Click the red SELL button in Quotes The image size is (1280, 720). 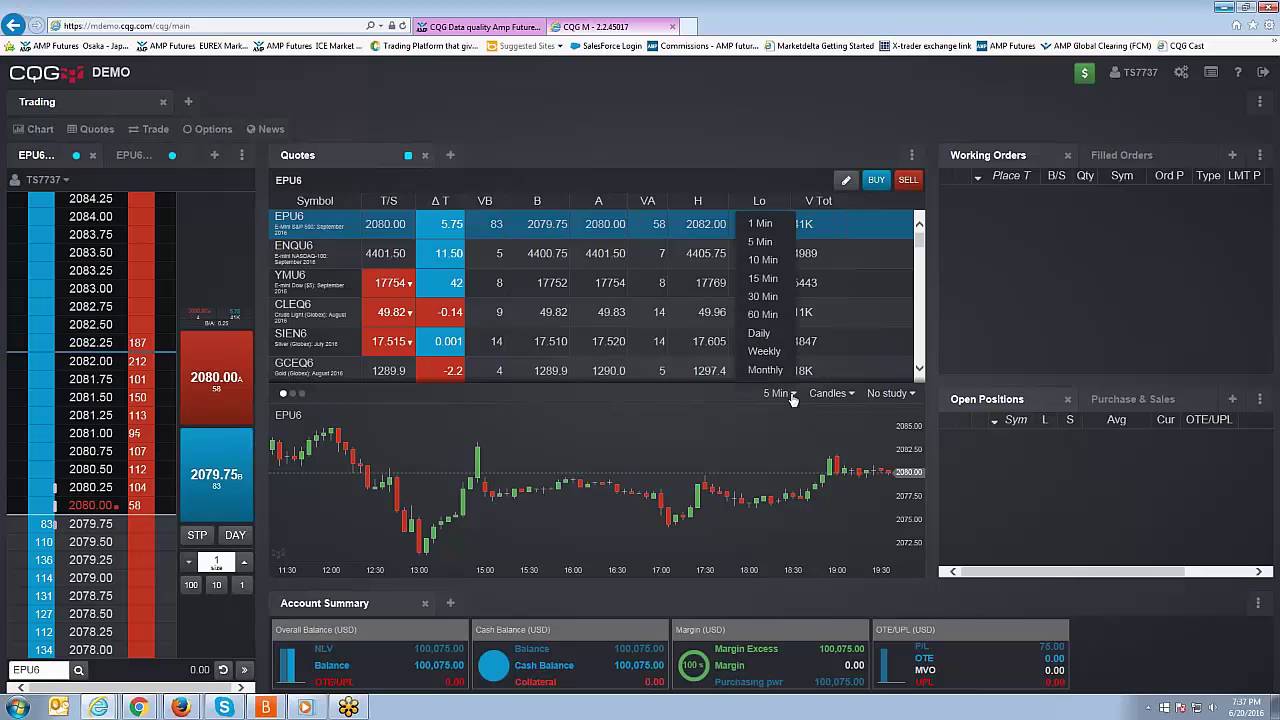[x=908, y=180]
